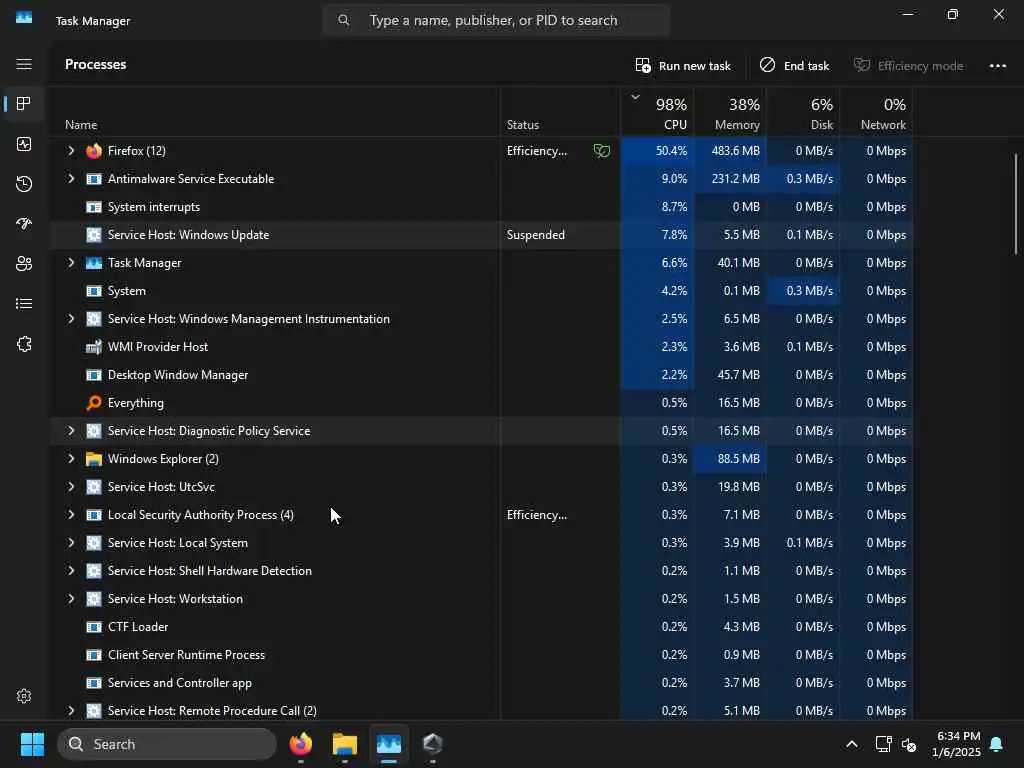Expand Service Host: Local System row
The width and height of the screenshot is (1024, 768).
[71, 543]
